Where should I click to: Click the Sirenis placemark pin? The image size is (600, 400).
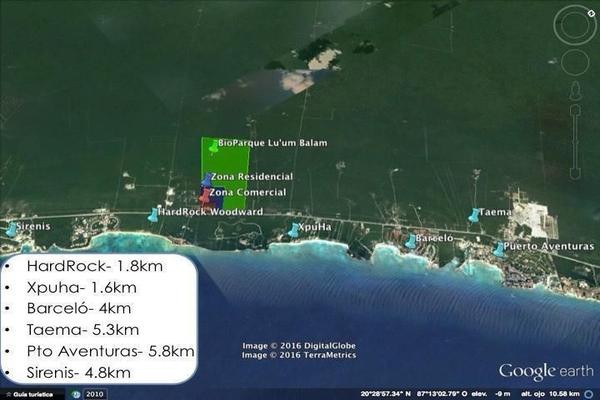click(11, 229)
